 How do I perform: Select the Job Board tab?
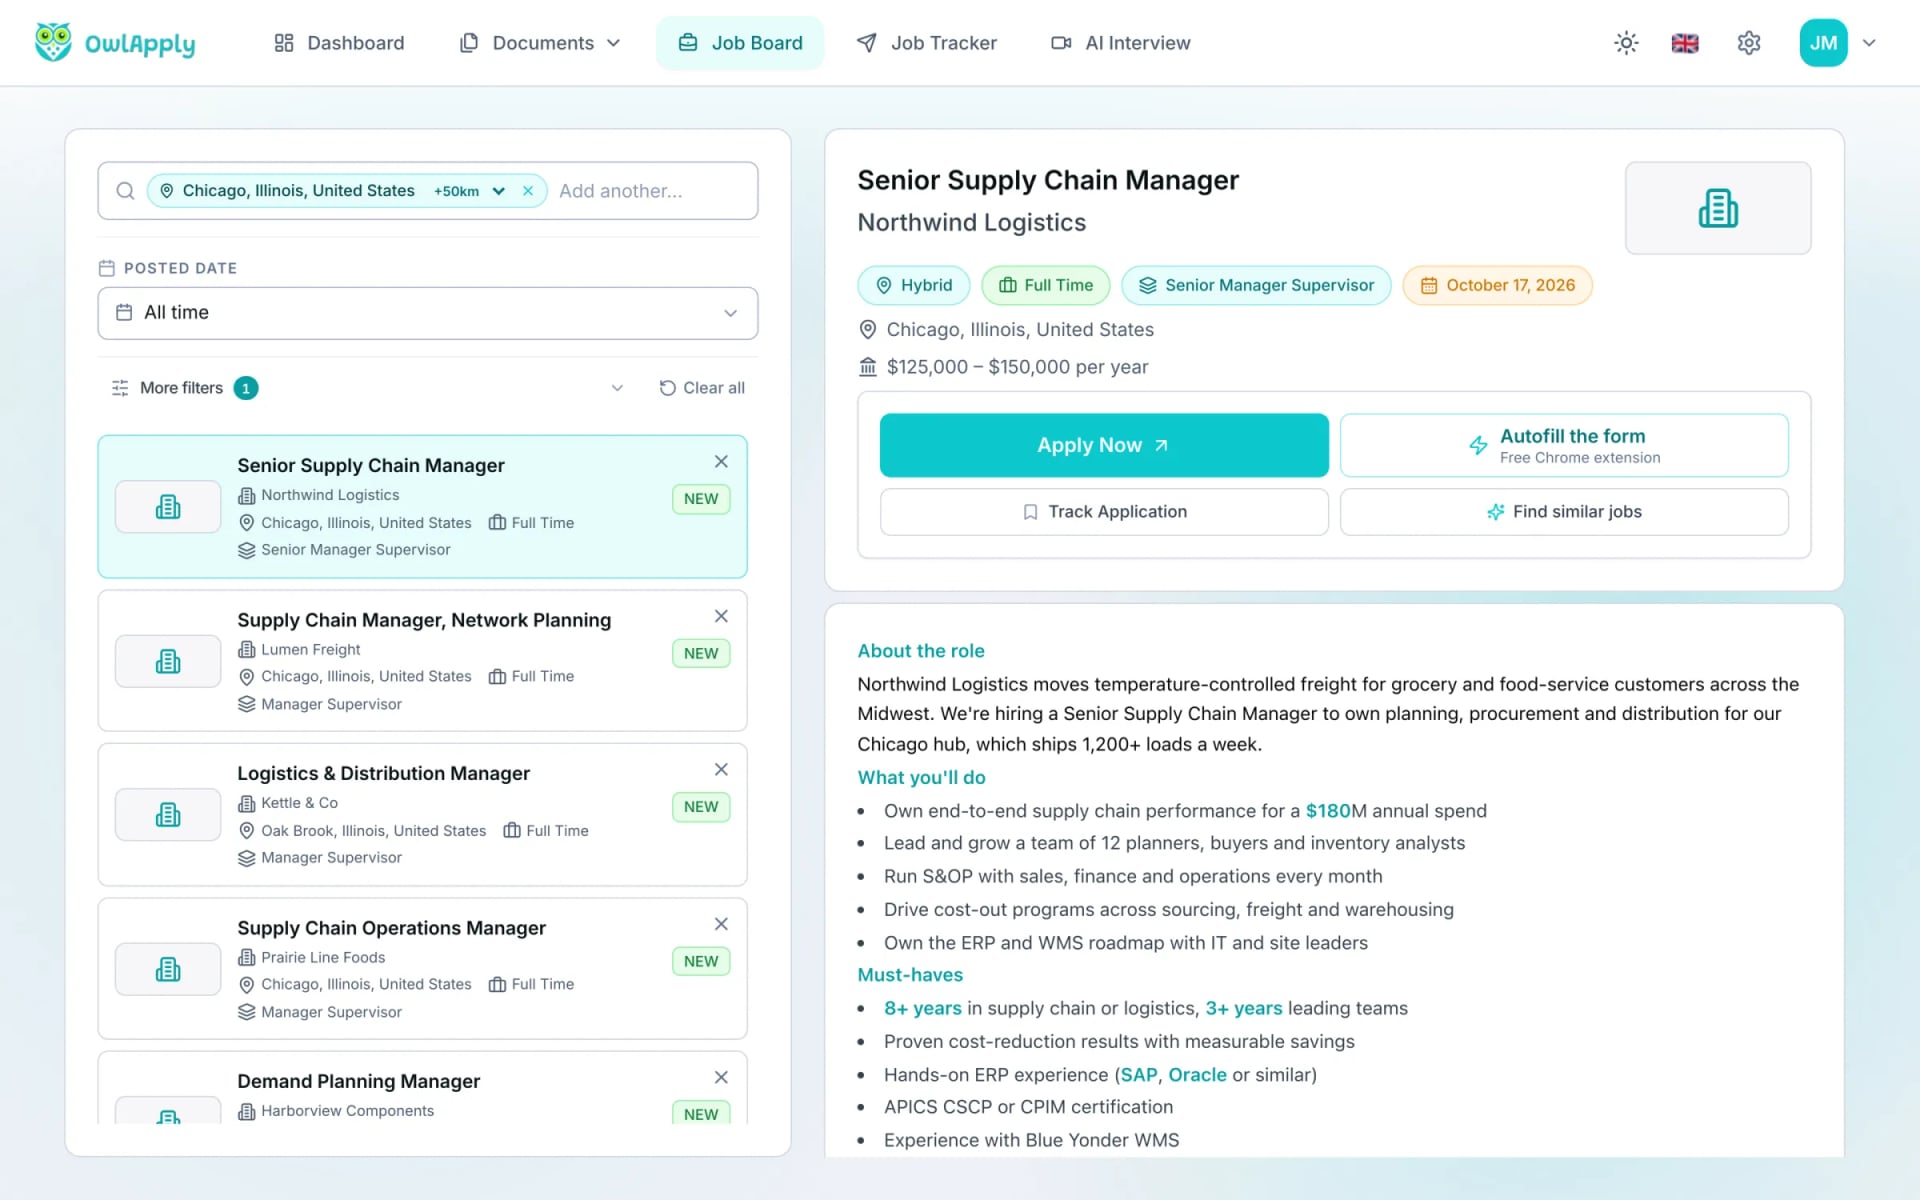point(740,43)
